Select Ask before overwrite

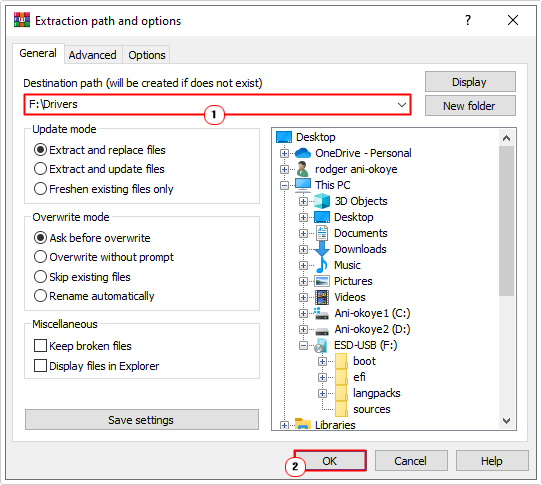92,238
